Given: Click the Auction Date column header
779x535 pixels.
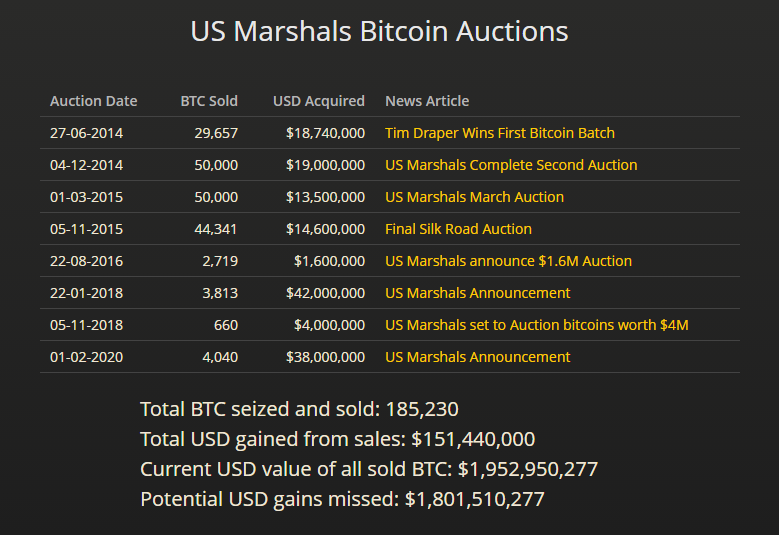Looking at the screenshot, I should pos(94,101).
